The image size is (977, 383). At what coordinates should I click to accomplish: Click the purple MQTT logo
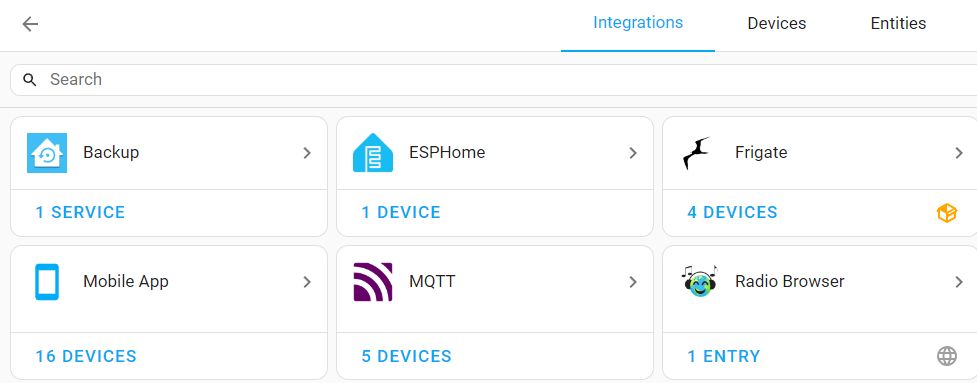373,282
